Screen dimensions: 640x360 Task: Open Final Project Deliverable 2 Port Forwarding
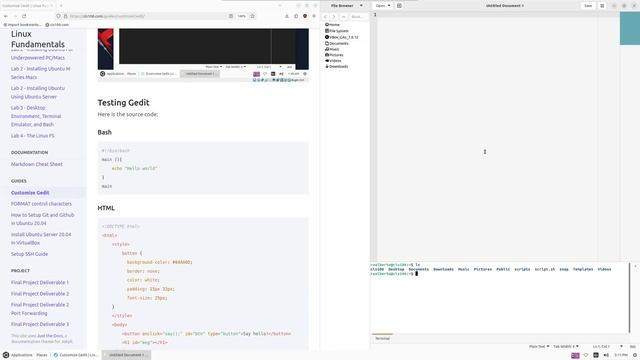tap(40, 309)
